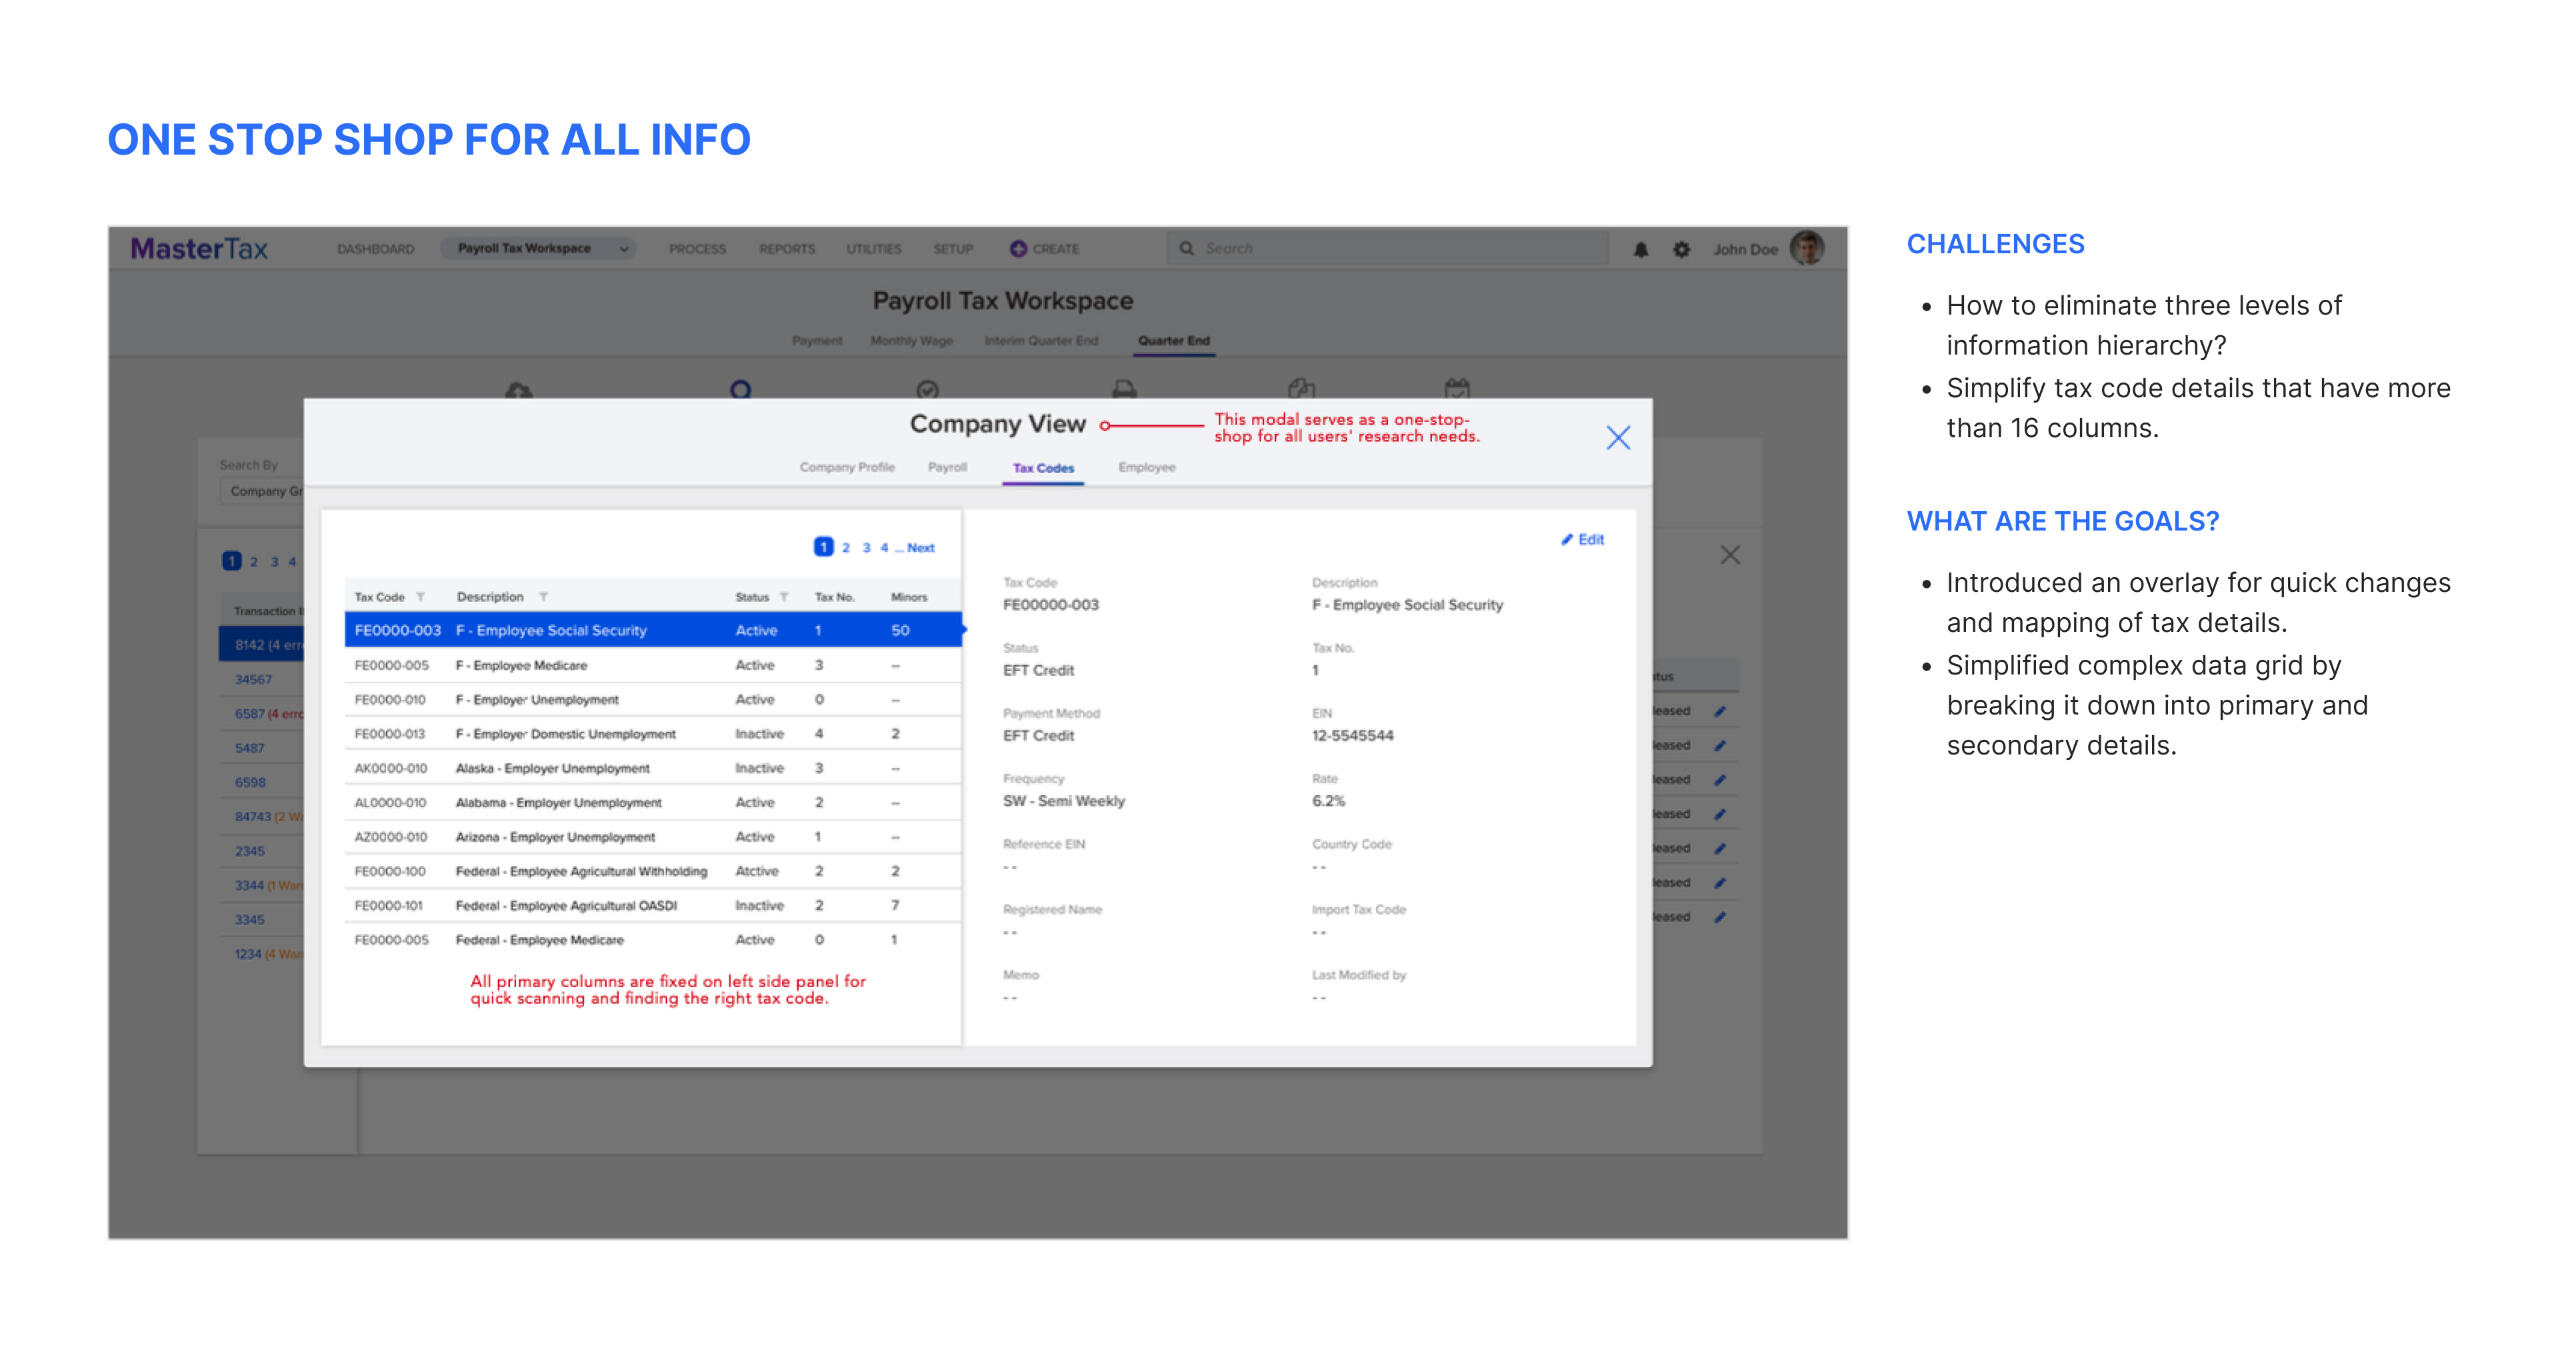Open settings via the gear icon
Viewport: 2560px width, 1349px height.
[1681, 250]
